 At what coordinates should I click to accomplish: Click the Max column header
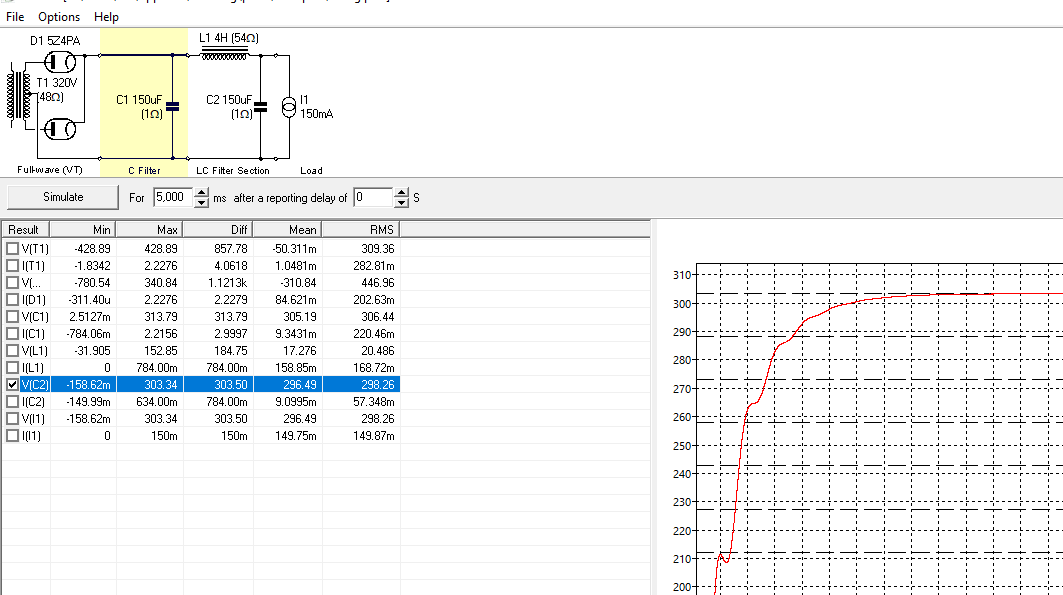149,230
